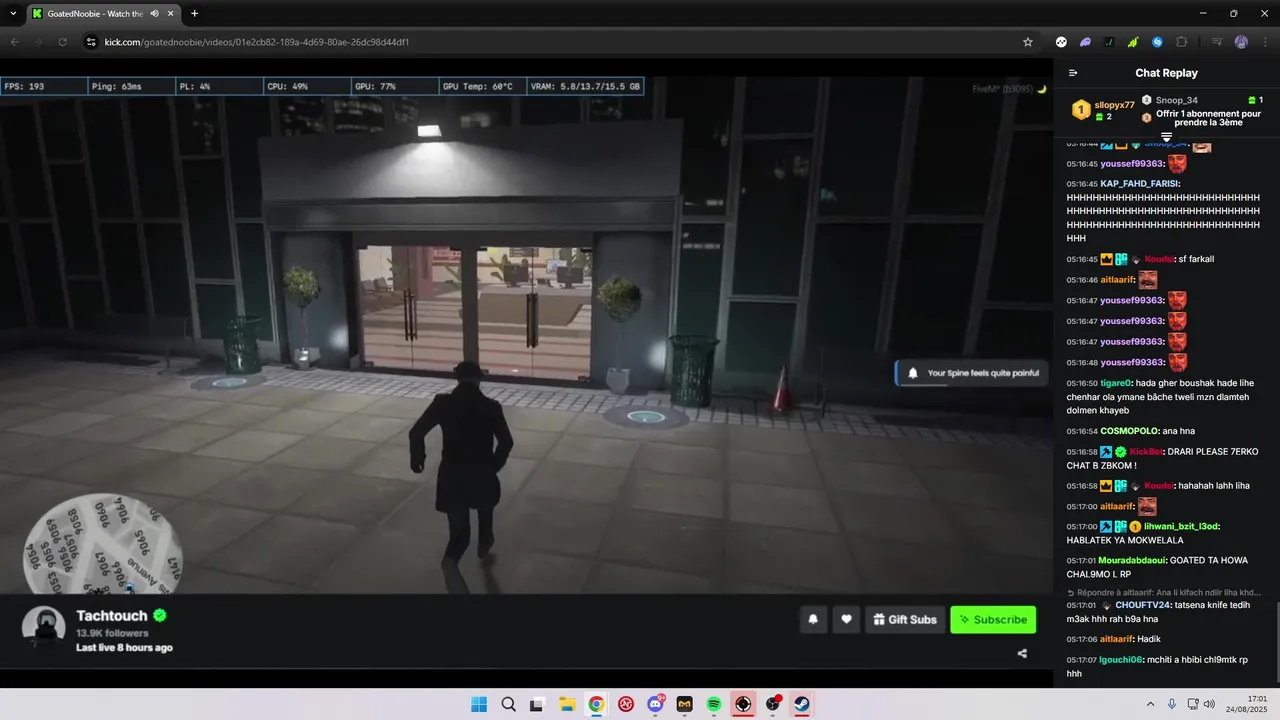Go back to the previous page
The image size is (1280, 720).
(14, 42)
